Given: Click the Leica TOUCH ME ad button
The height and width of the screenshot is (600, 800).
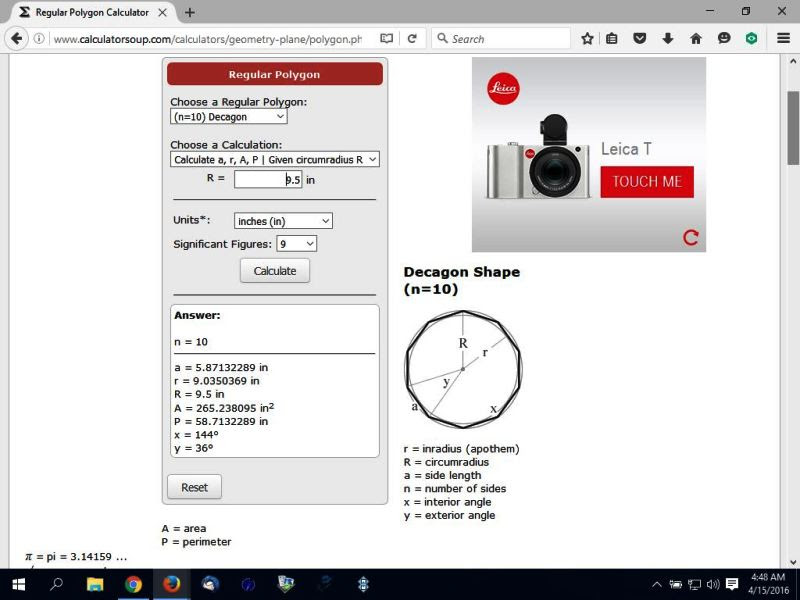Looking at the screenshot, I should (x=647, y=182).
